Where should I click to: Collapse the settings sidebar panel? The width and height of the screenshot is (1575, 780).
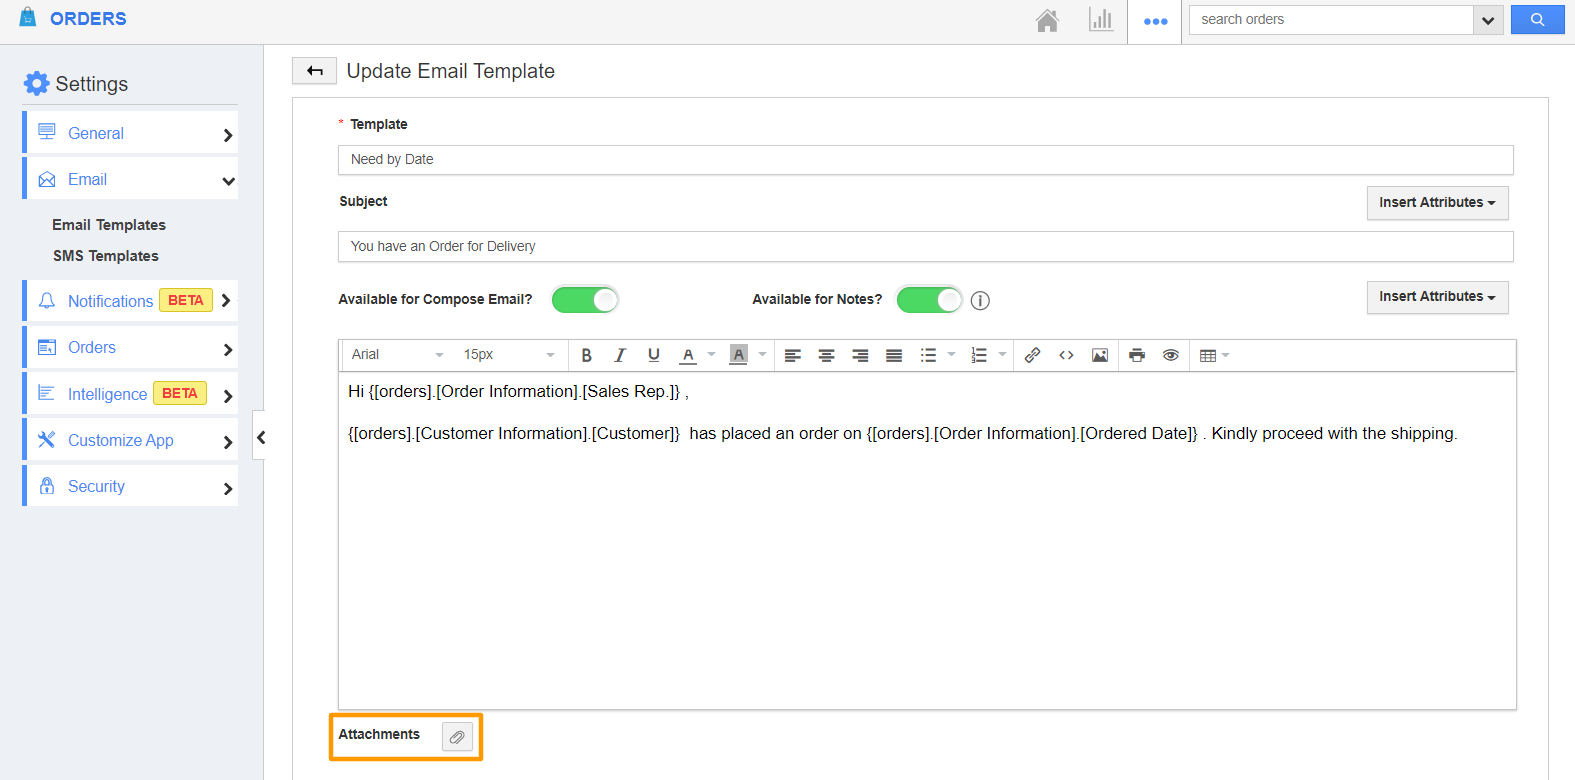[260, 437]
